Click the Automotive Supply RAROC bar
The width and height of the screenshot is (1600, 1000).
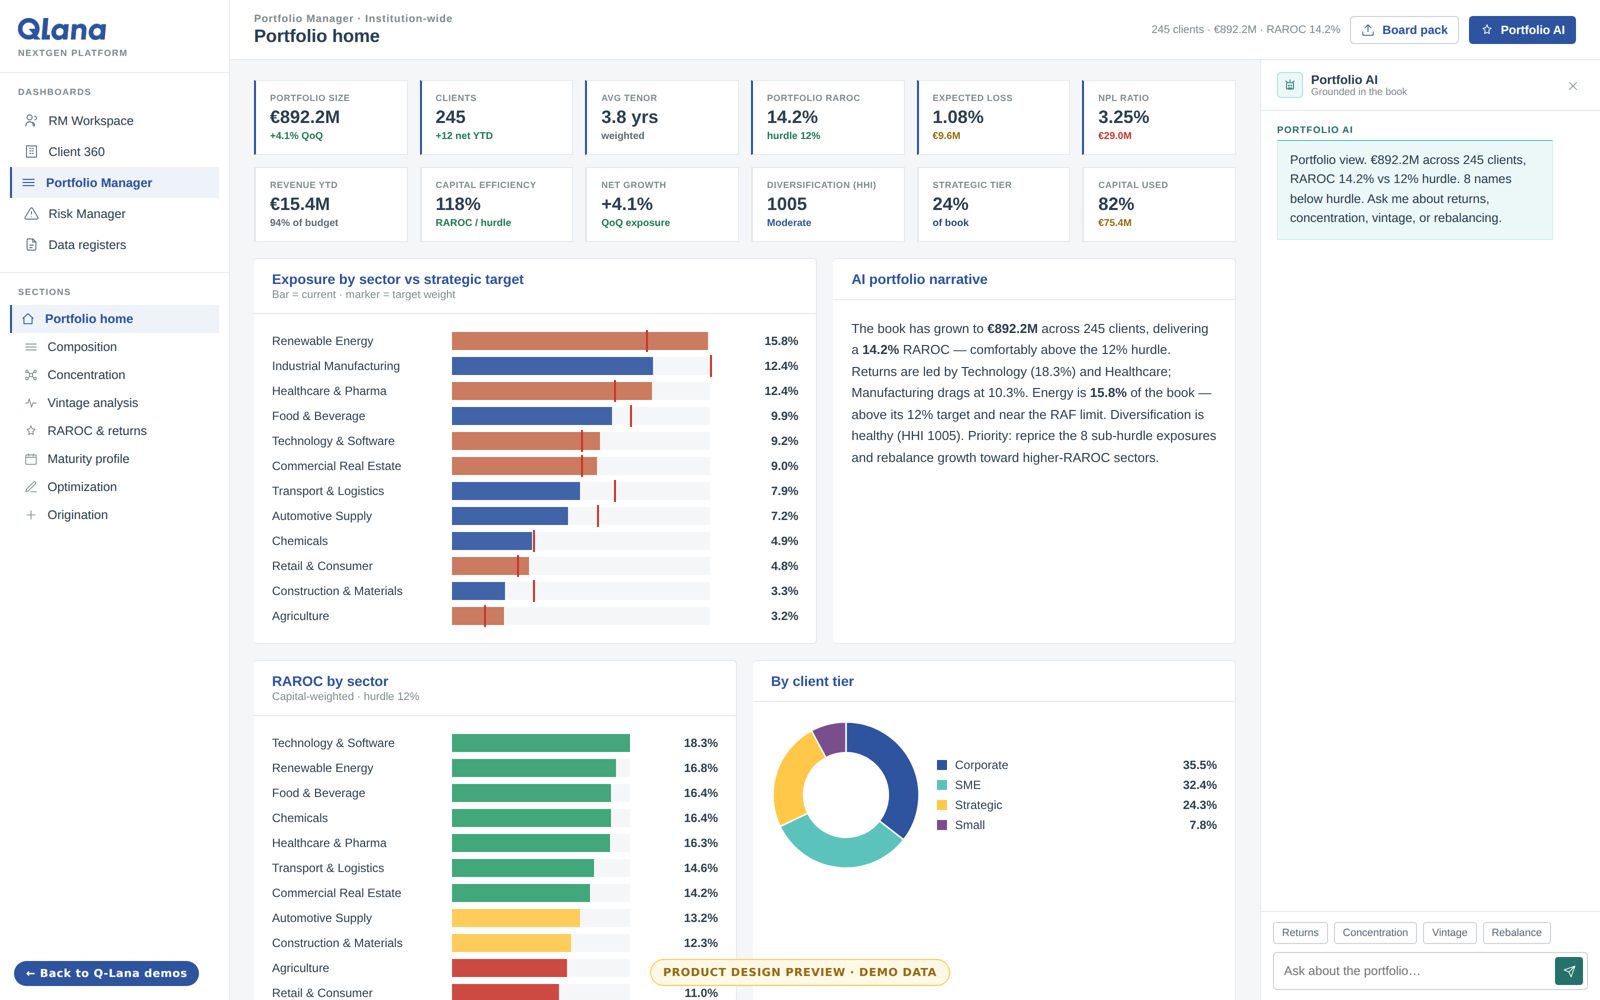tap(516, 918)
